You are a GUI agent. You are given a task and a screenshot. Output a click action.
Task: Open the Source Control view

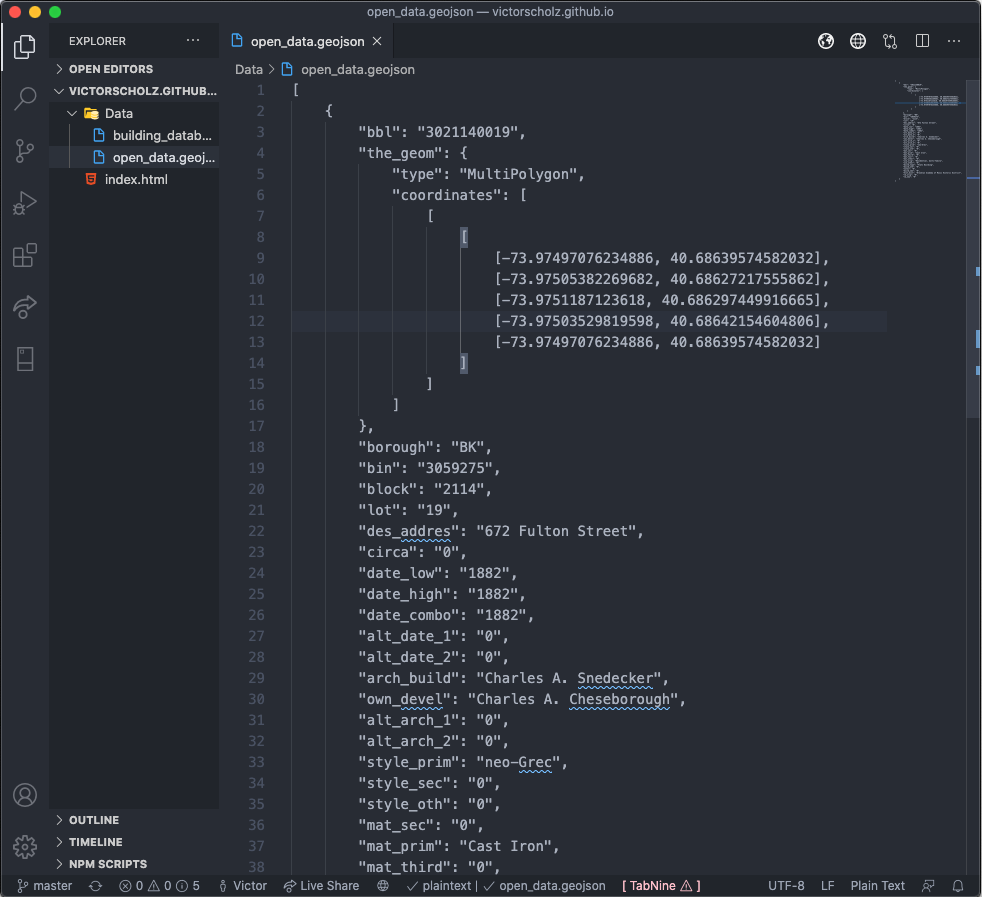[24, 150]
